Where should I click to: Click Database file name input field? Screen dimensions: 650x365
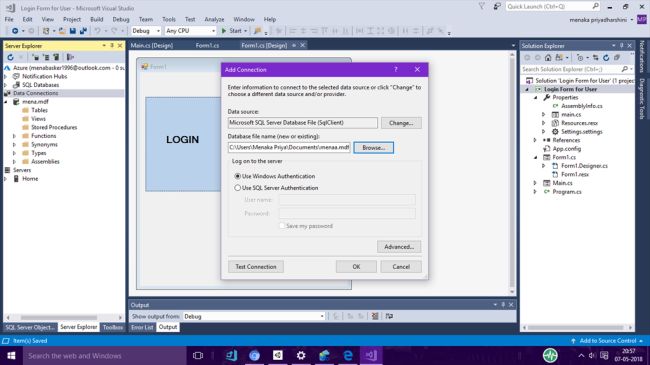click(x=289, y=147)
